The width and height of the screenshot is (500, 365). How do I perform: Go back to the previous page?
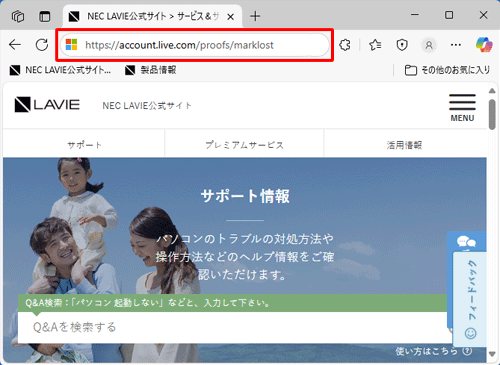click(15, 45)
